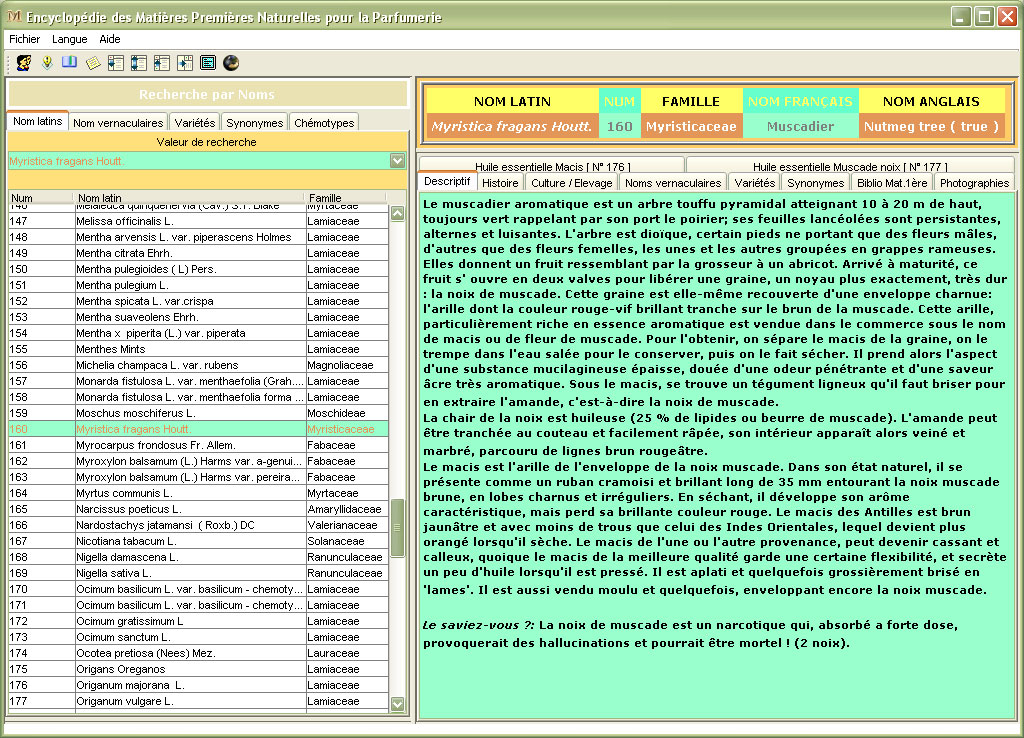Select row Melissa officinalis L.
This screenshot has width=1024, height=738.
pos(199,221)
